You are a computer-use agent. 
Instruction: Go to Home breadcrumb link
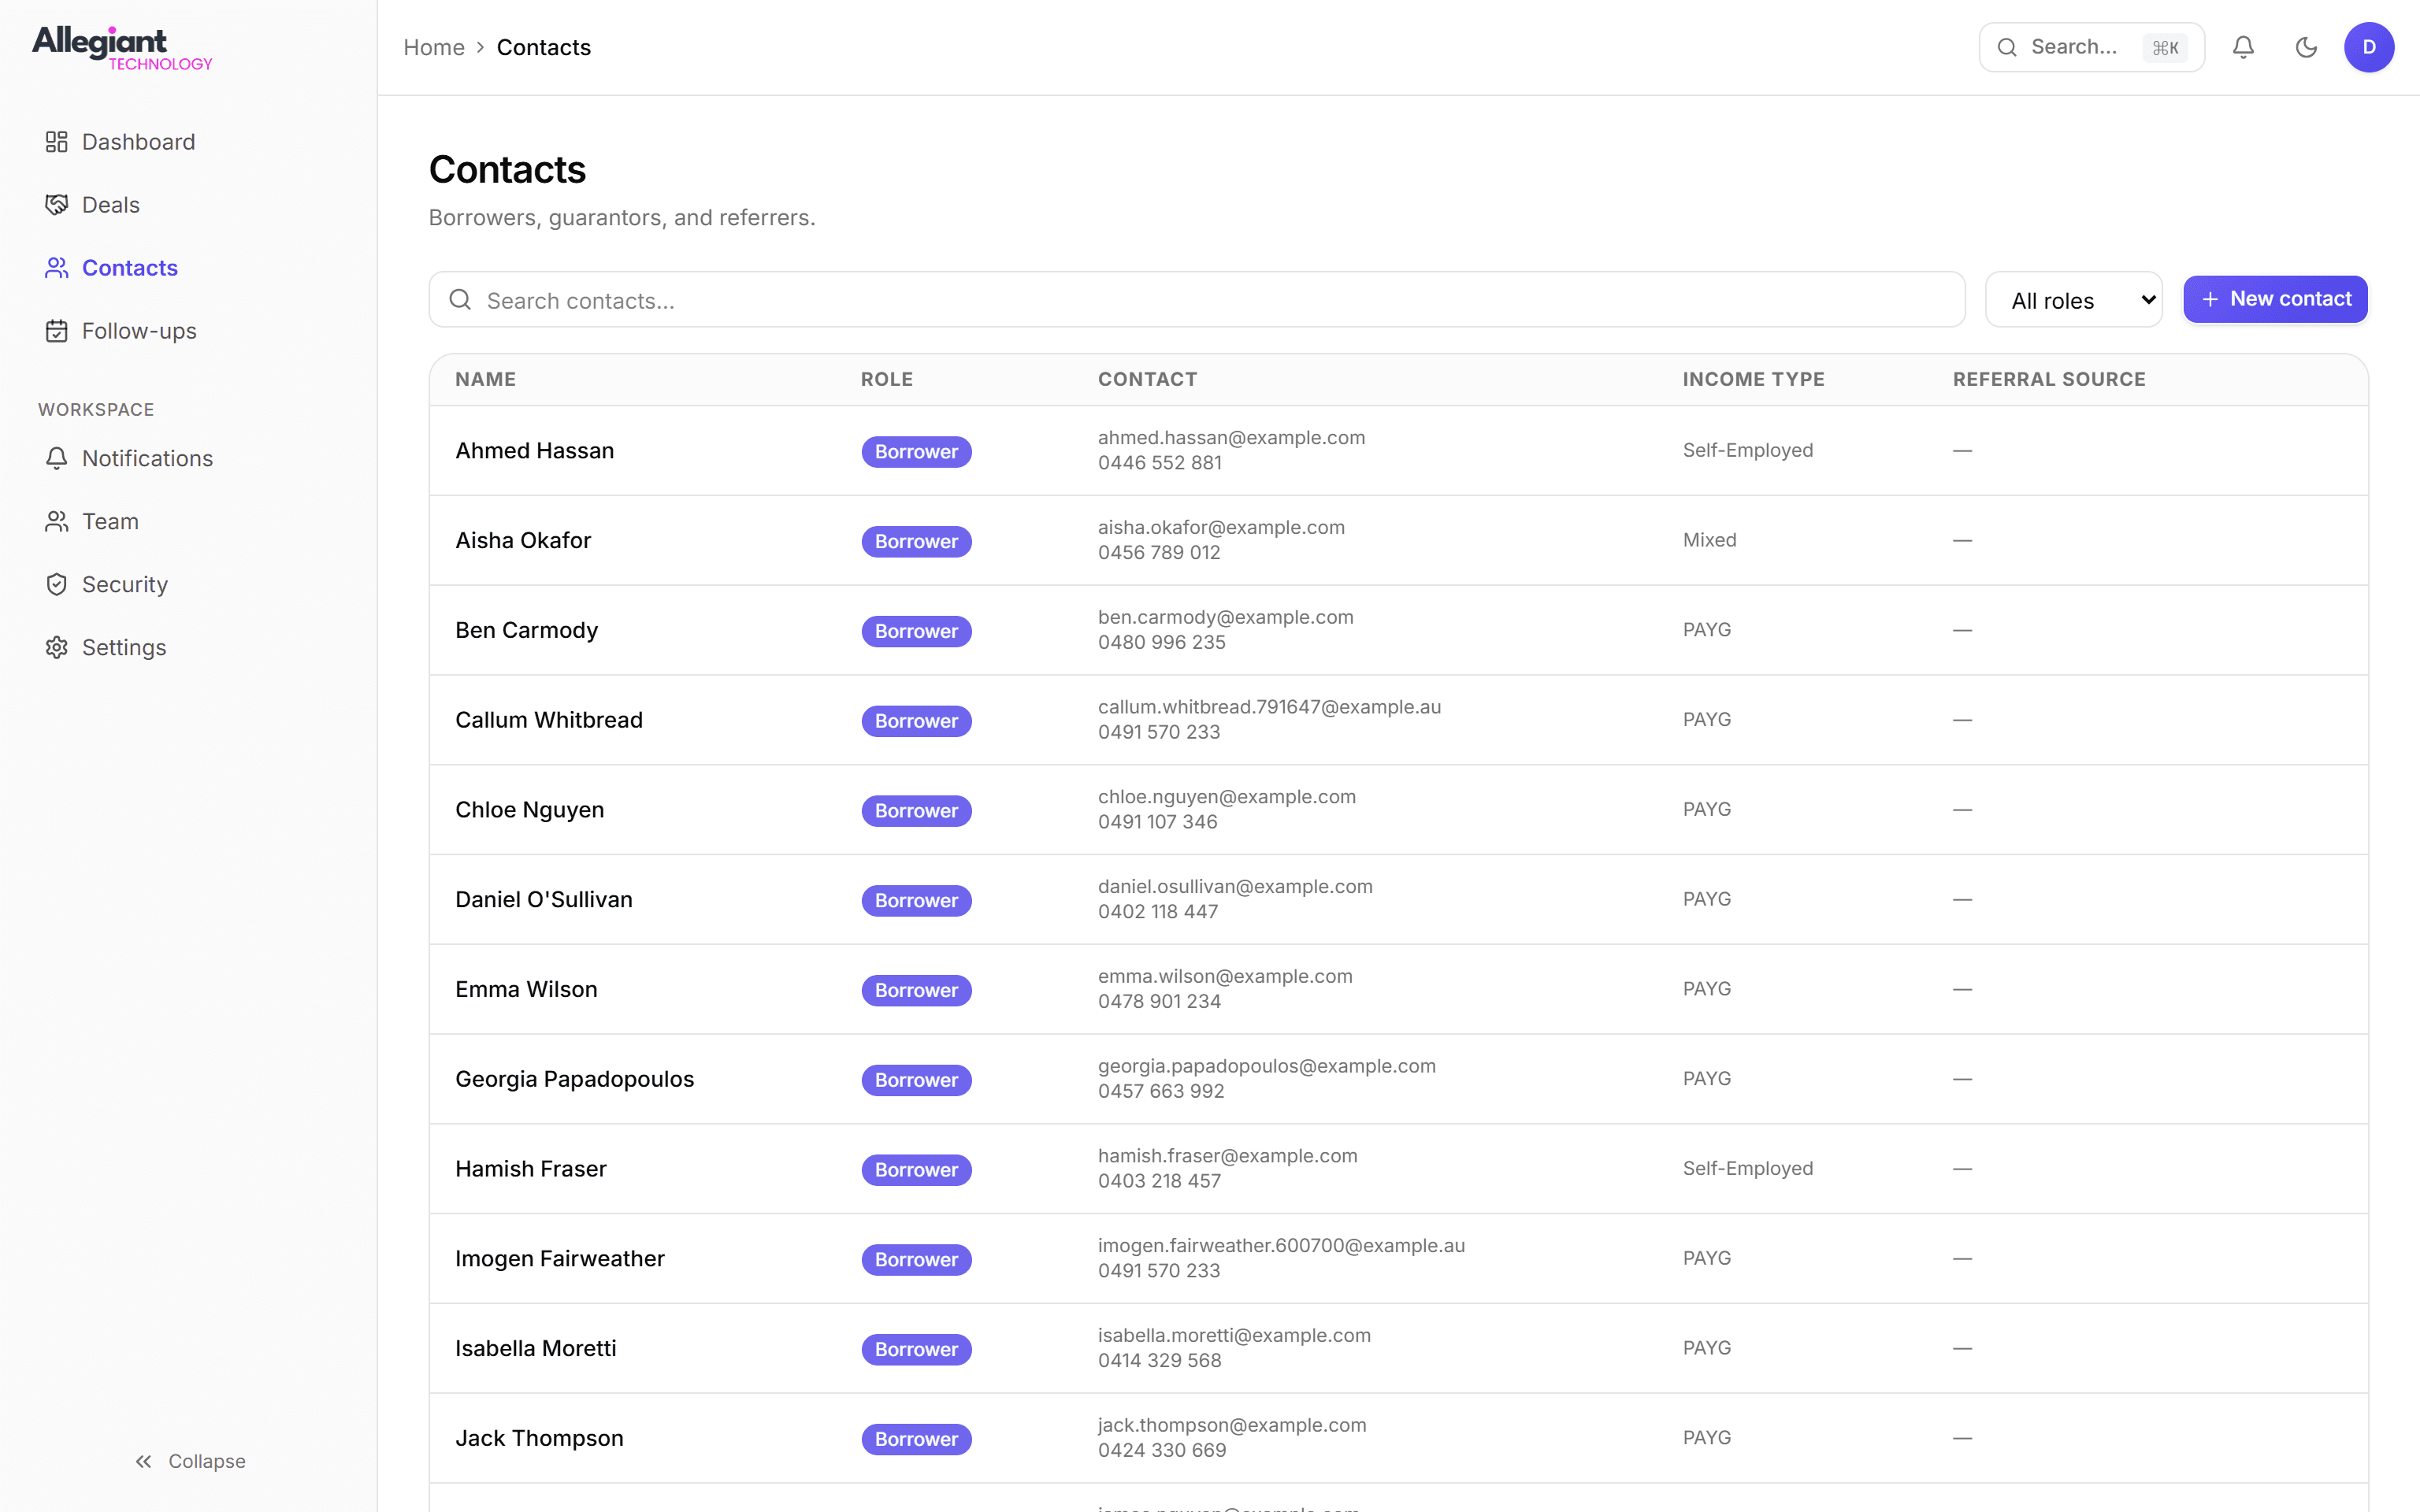pos(434,47)
